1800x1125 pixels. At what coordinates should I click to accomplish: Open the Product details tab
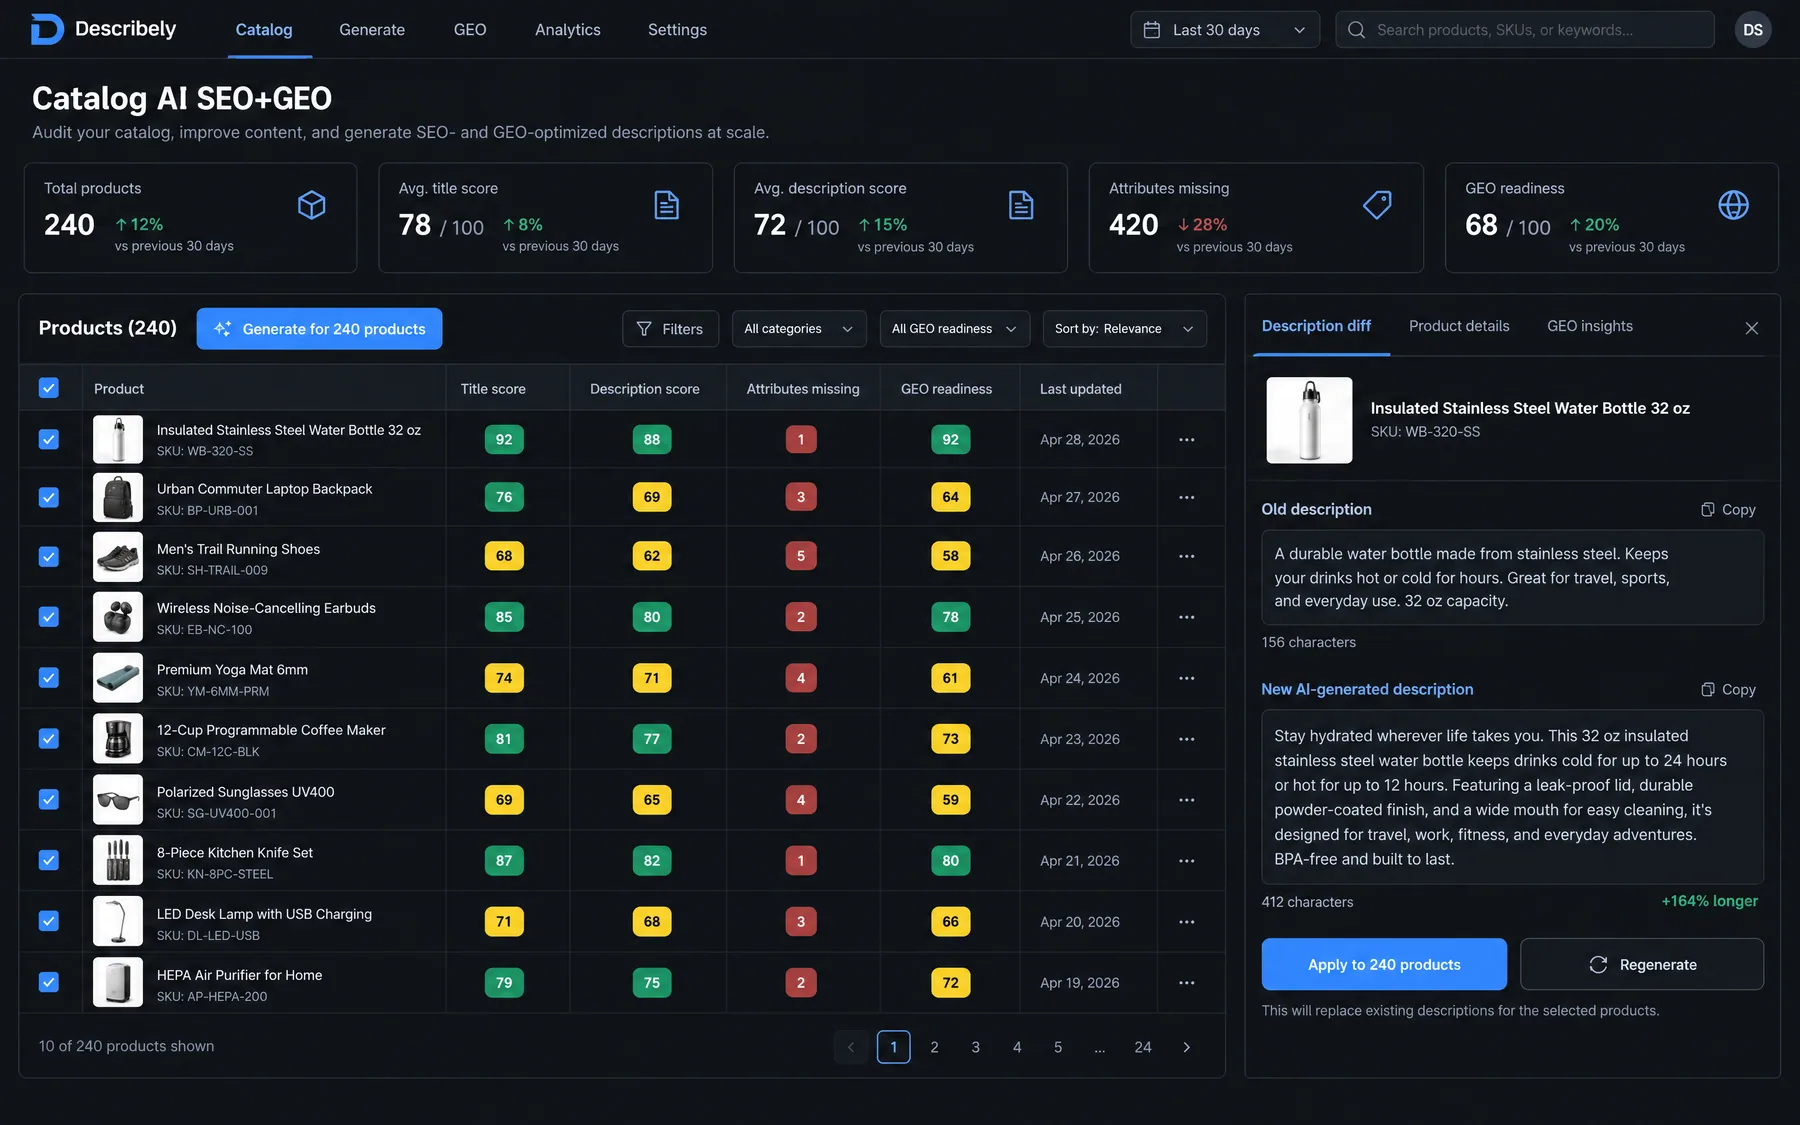point(1459,326)
